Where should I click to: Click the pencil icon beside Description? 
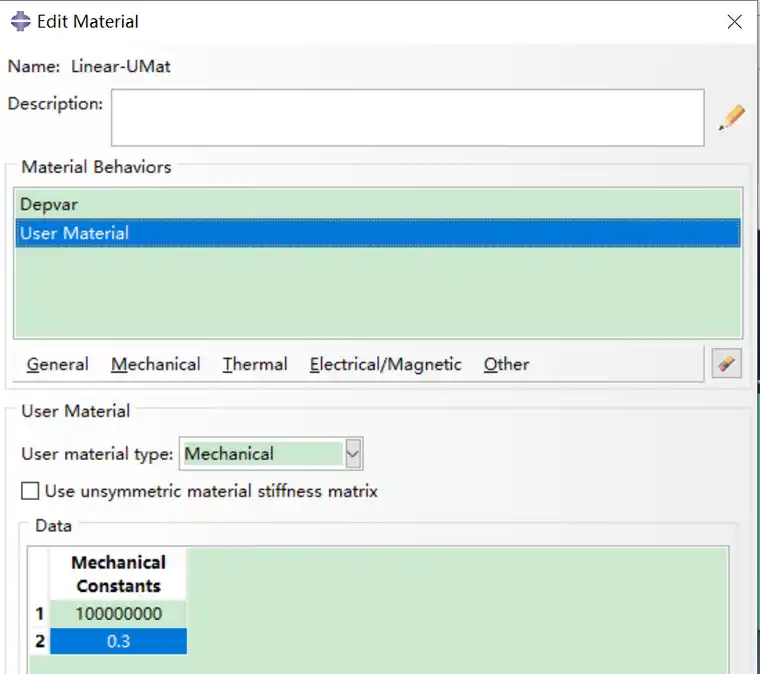[x=731, y=118]
